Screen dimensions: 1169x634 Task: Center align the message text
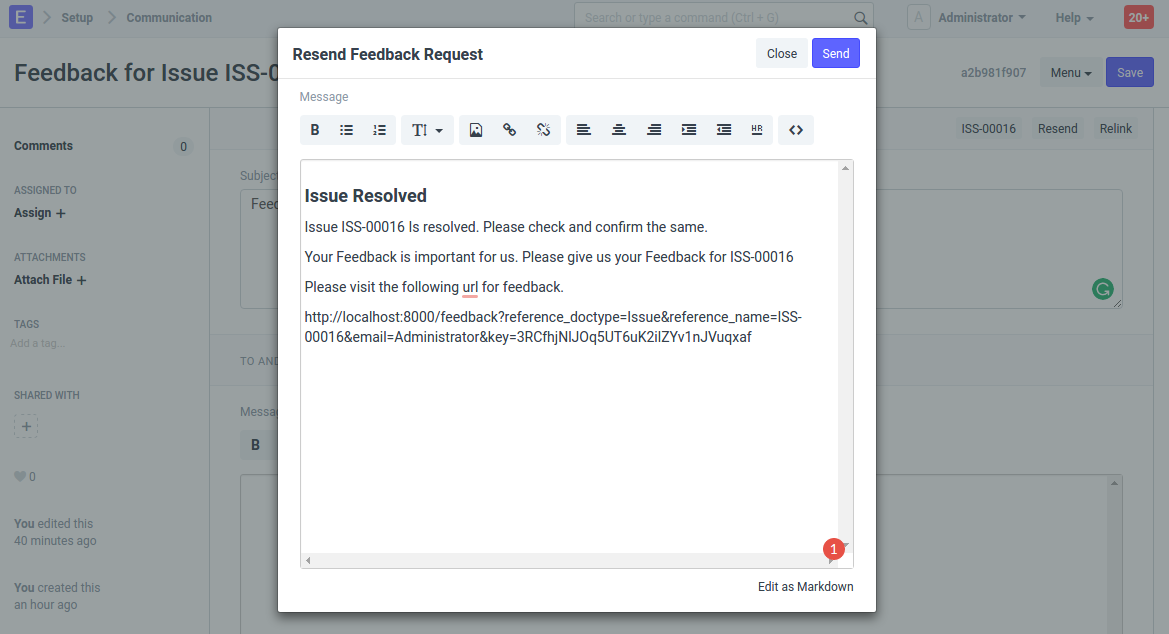pos(619,130)
